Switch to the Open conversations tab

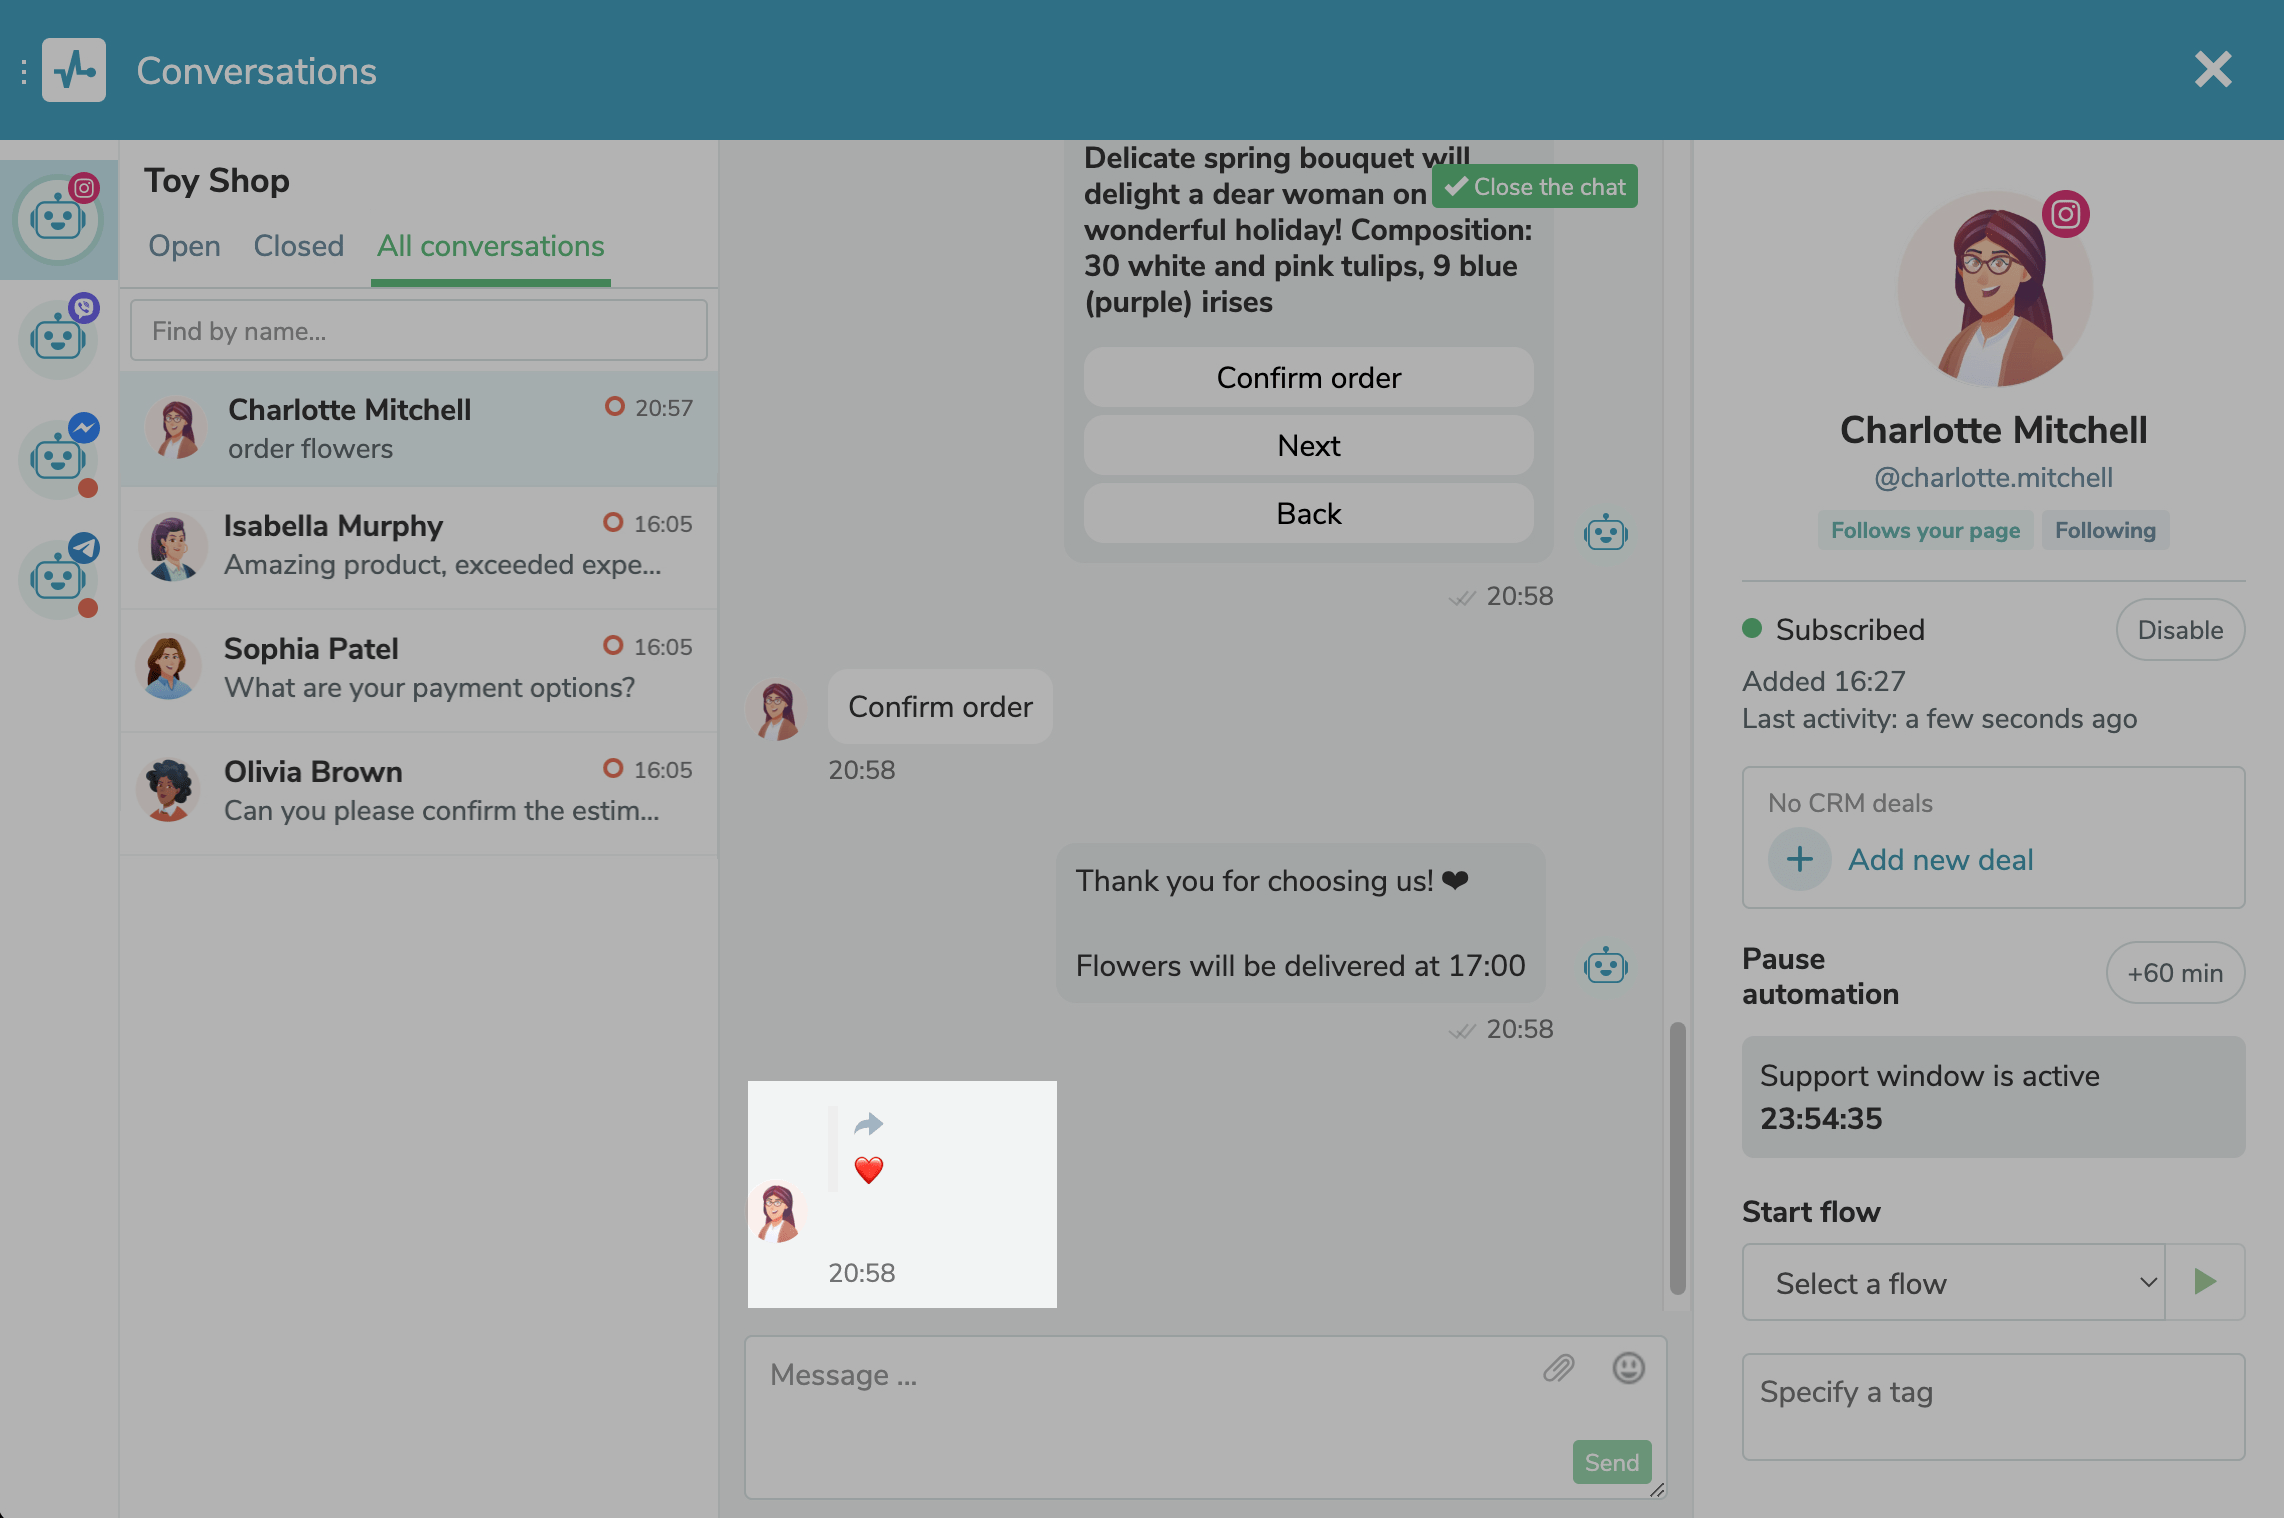[183, 242]
